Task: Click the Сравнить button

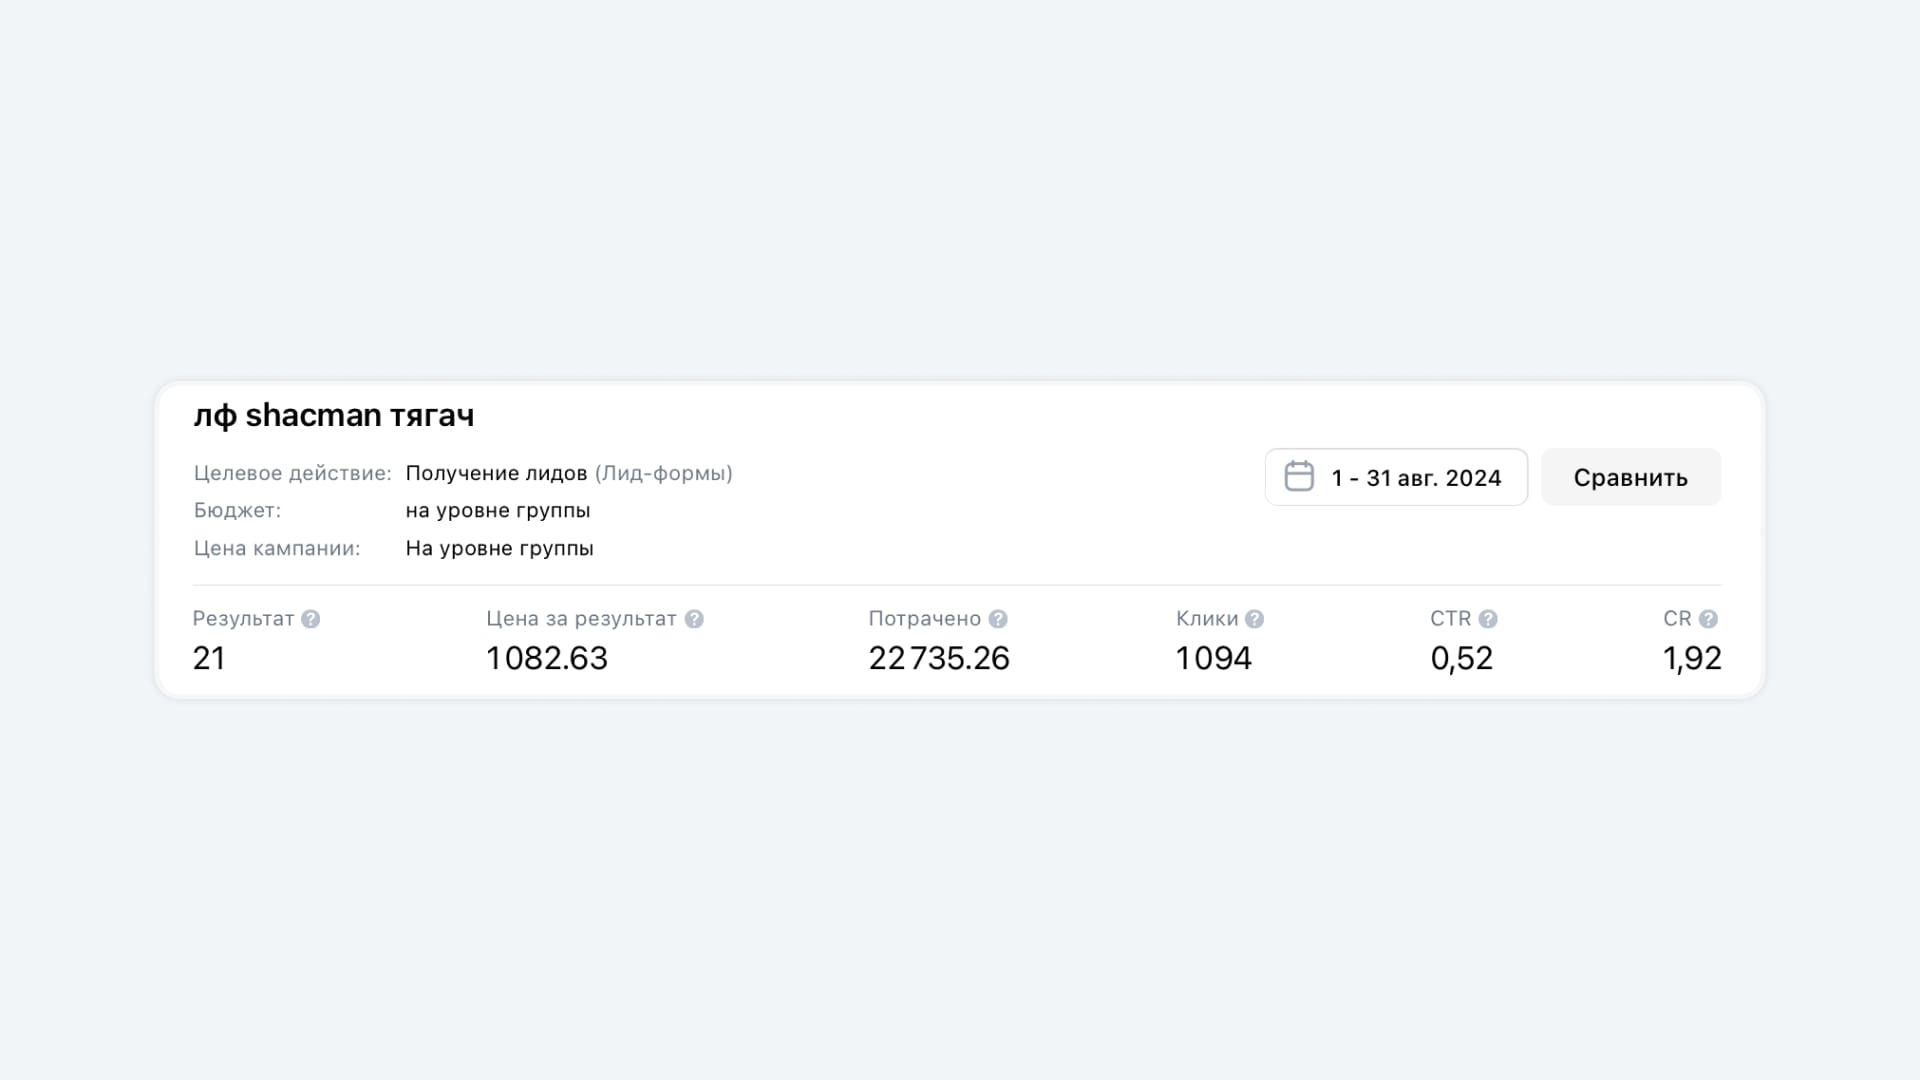Action: click(x=1631, y=477)
